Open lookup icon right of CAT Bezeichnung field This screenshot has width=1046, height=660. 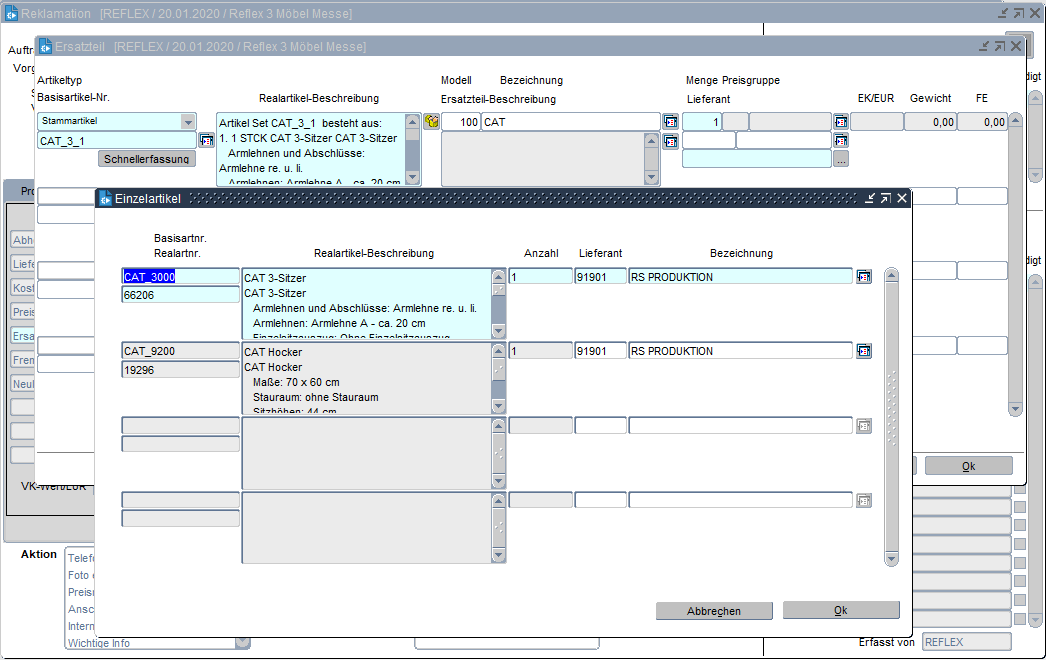(x=670, y=122)
